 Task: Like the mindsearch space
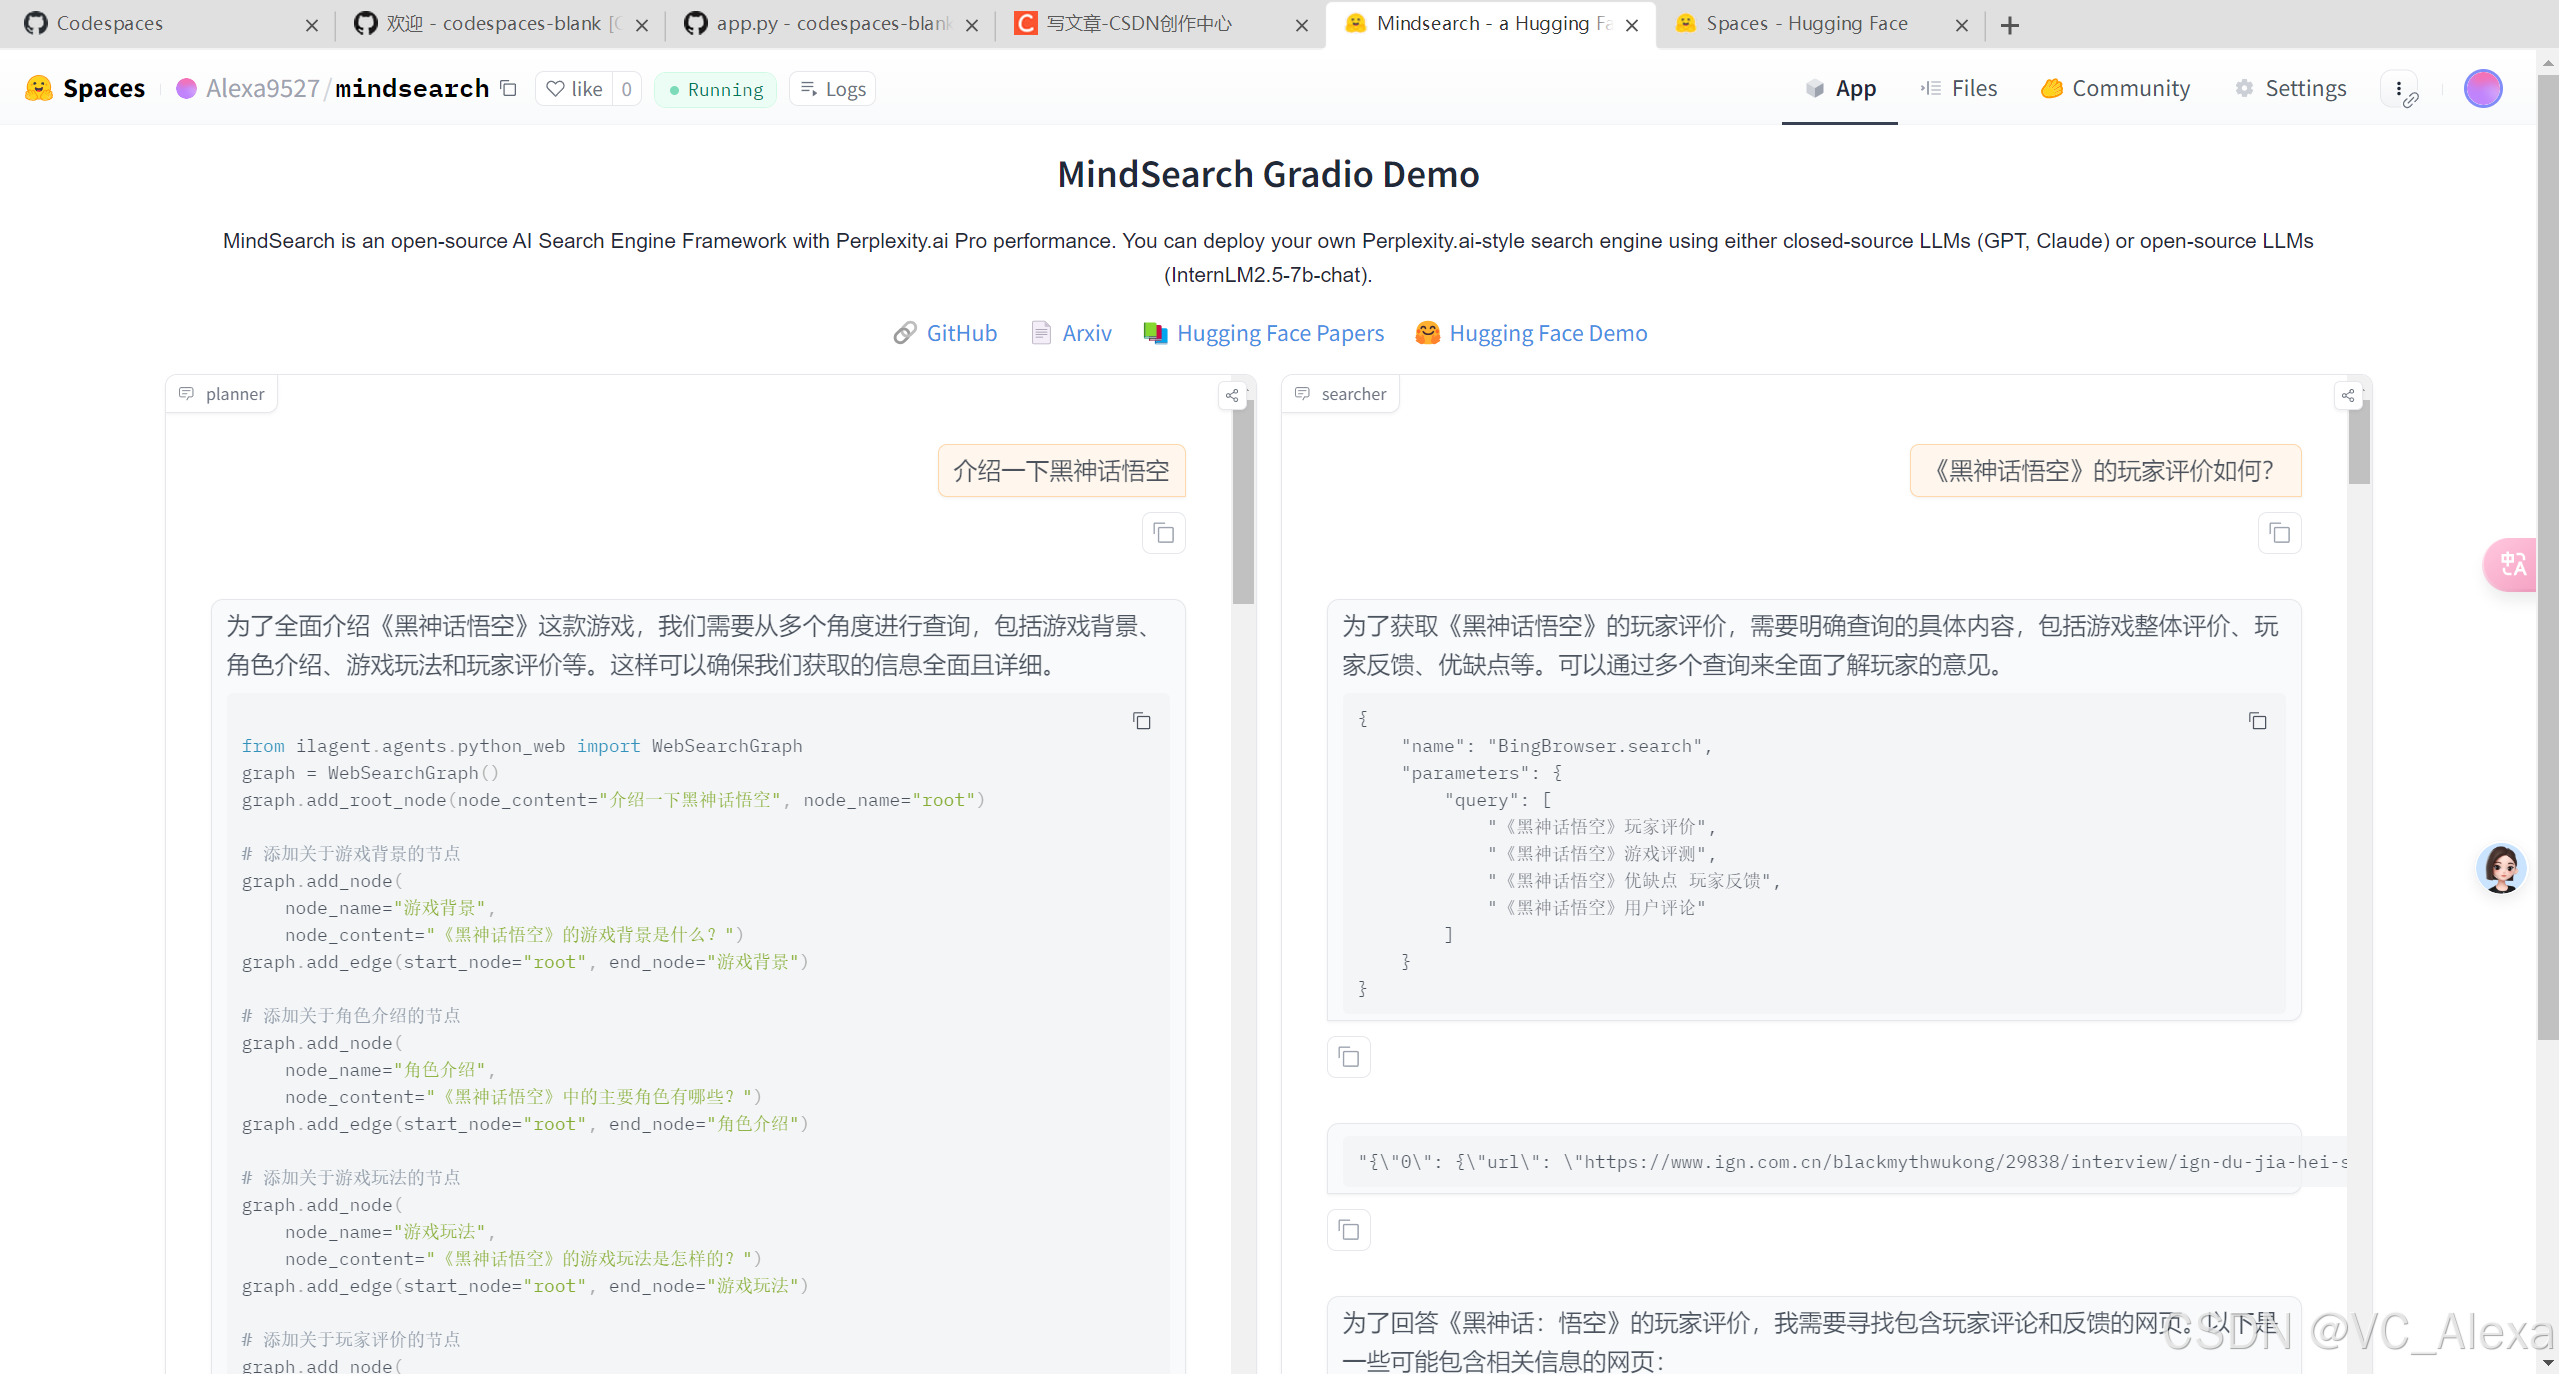[x=574, y=89]
